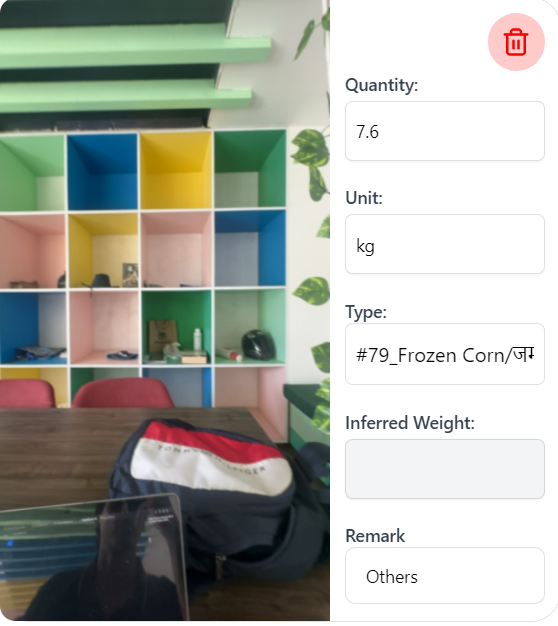The width and height of the screenshot is (558, 626).
Task: Click the laptop screen in the photo
Action: pyautogui.click(x=92, y=559)
